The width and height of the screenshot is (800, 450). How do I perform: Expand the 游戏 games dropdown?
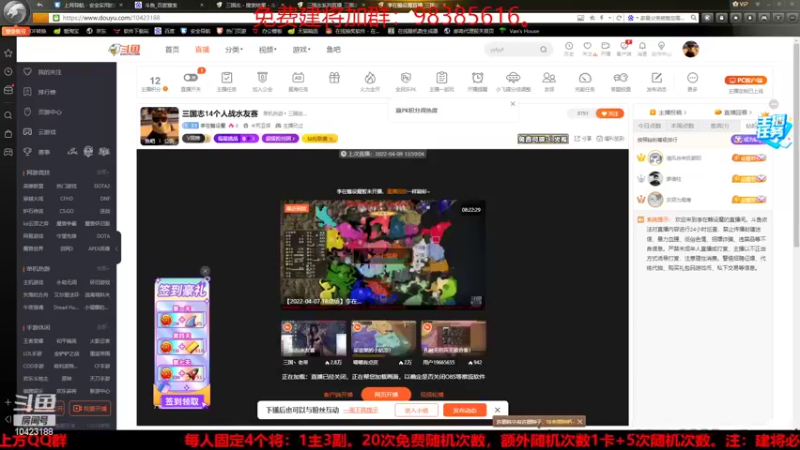click(x=301, y=49)
